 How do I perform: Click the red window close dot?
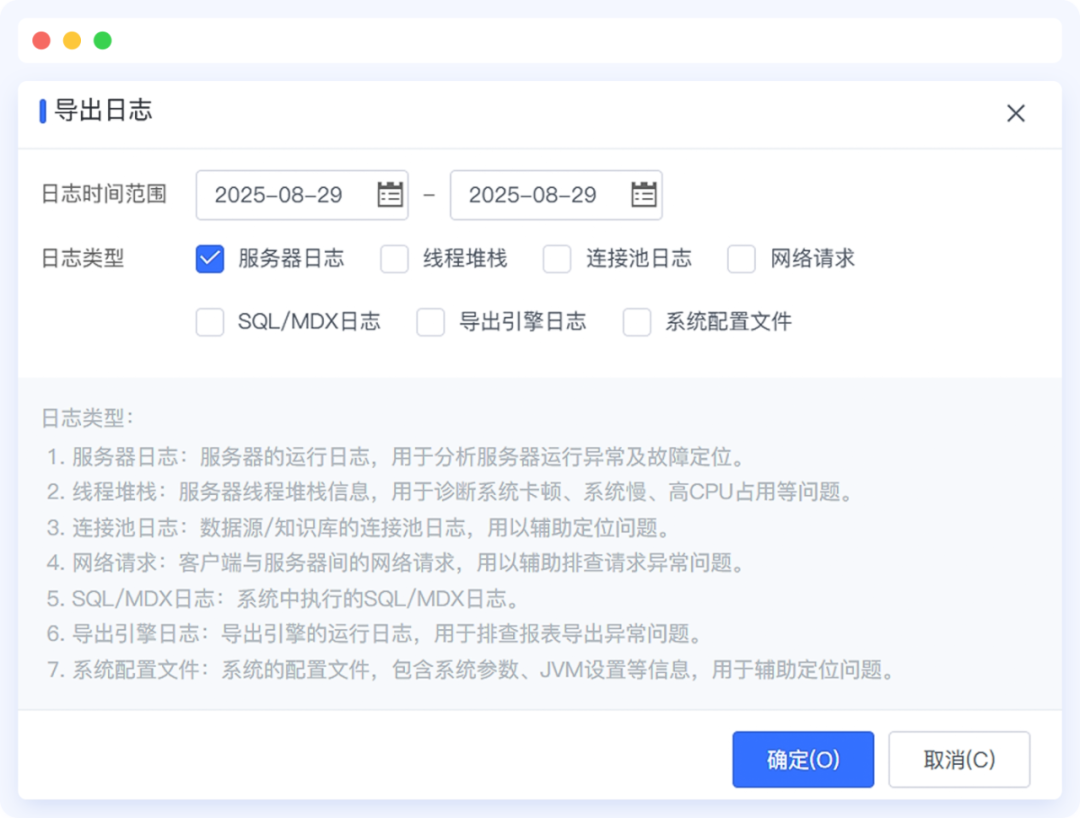coord(41,41)
